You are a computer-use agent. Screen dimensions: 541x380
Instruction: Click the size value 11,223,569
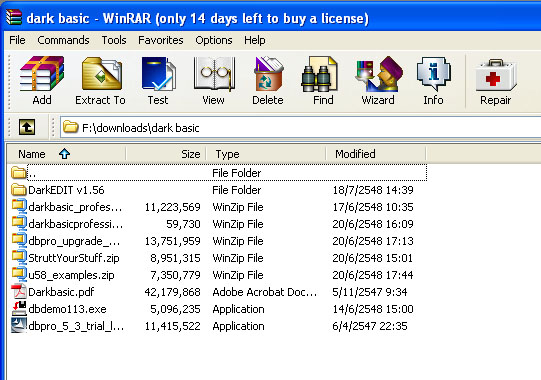click(173, 207)
